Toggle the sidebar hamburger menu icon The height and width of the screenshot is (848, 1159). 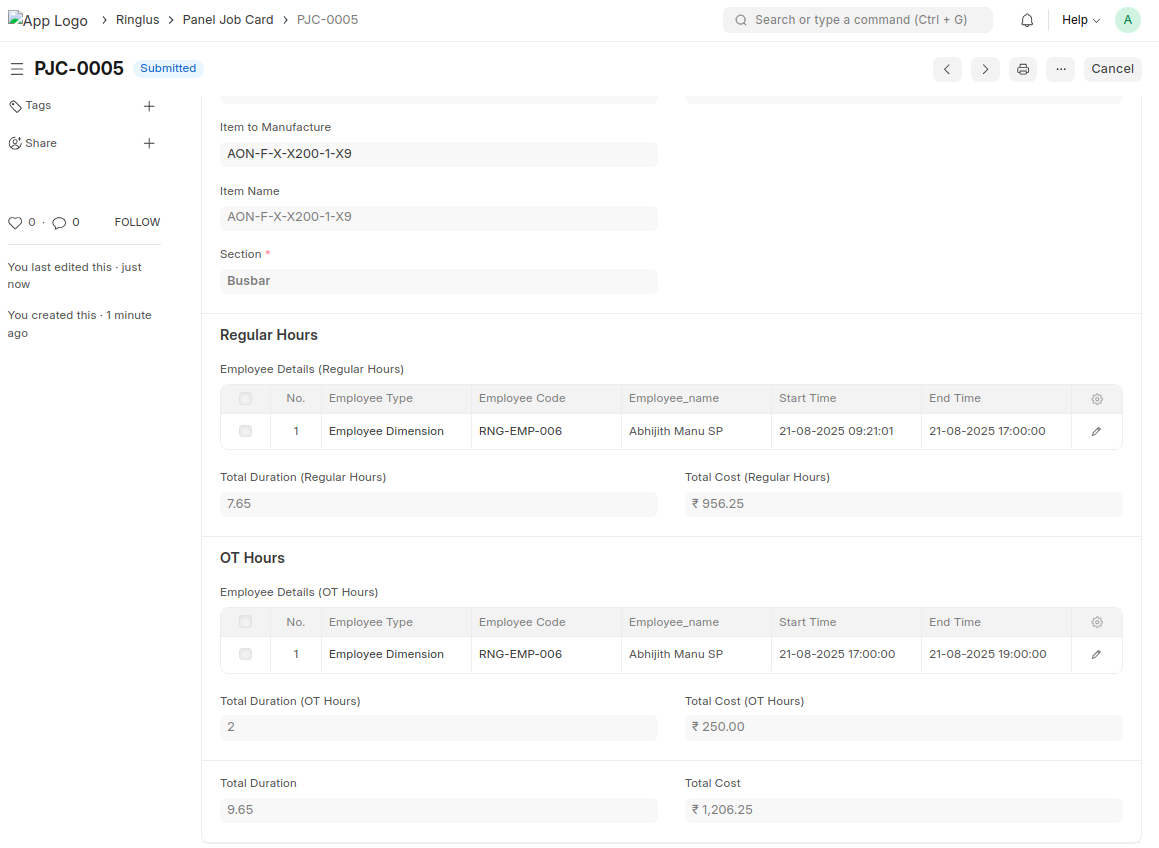click(x=17, y=69)
